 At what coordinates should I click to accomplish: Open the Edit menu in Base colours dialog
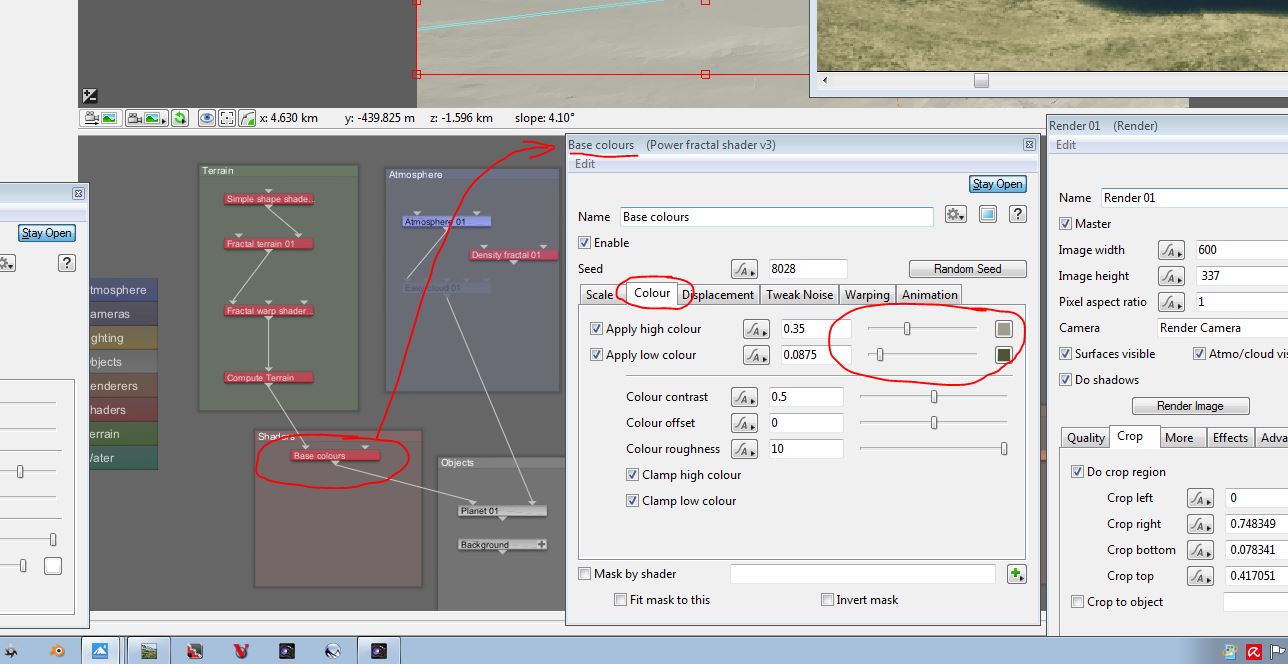(x=584, y=164)
